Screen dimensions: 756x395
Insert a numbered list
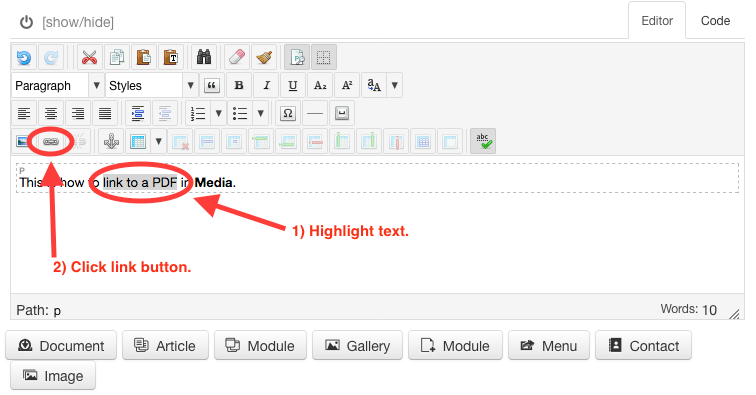tap(198, 114)
